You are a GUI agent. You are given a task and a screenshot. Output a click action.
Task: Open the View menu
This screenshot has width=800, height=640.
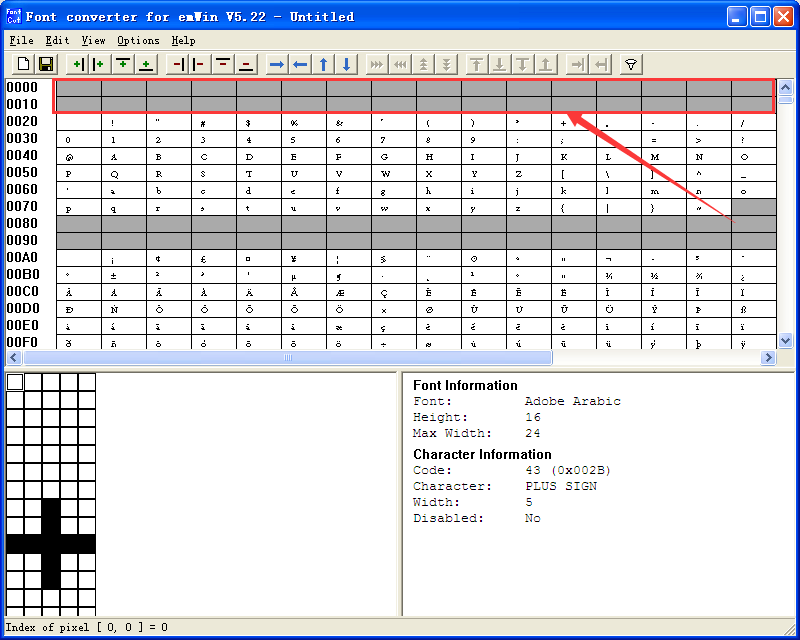(x=93, y=40)
